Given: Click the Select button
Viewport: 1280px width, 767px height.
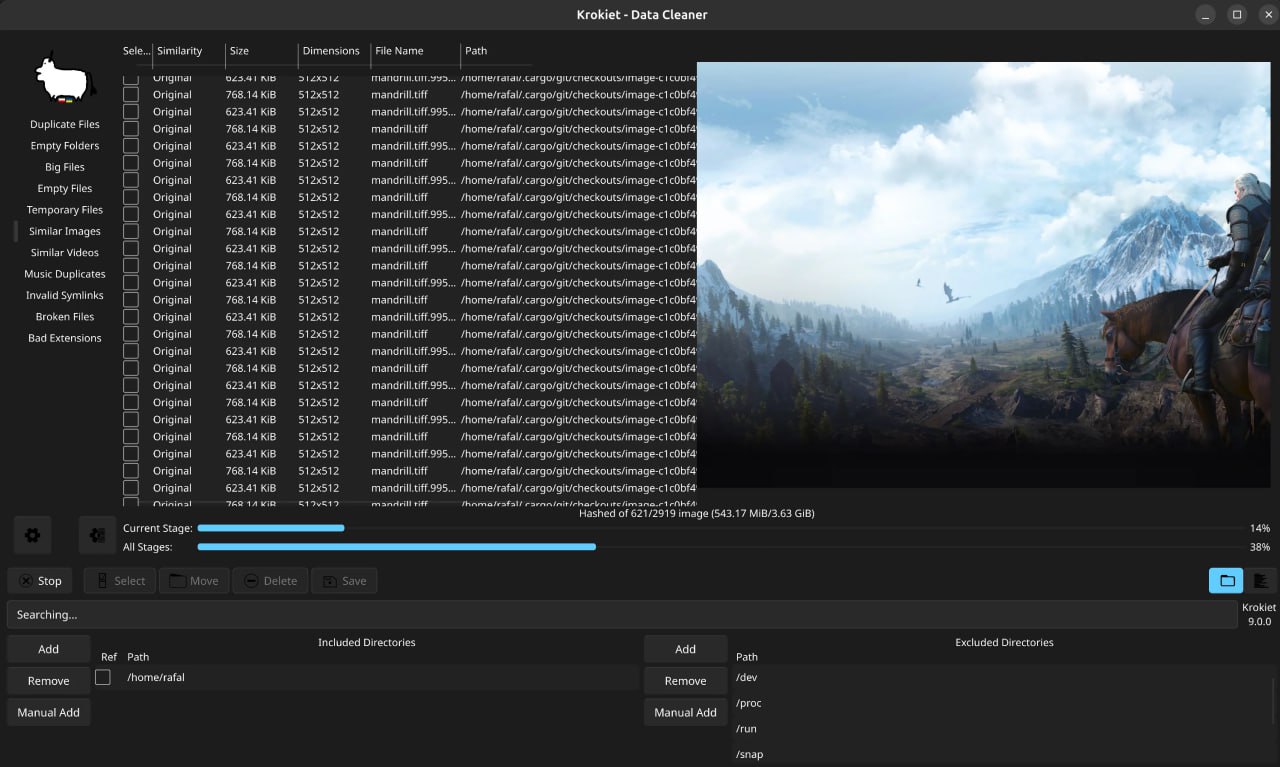Looking at the screenshot, I should coord(119,580).
